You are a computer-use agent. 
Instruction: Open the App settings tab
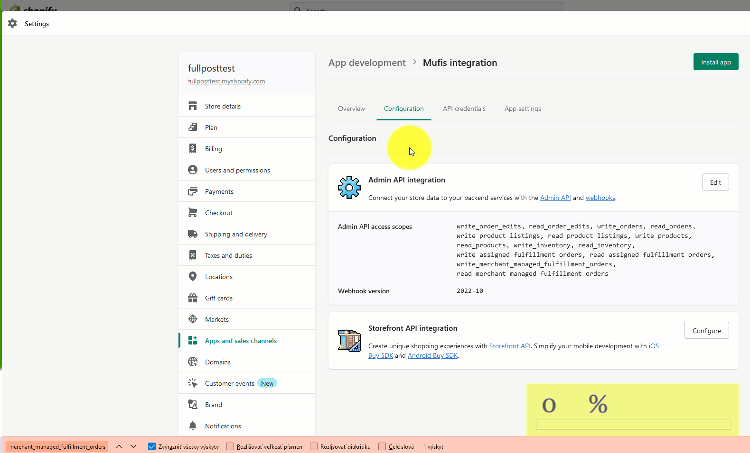(522, 109)
